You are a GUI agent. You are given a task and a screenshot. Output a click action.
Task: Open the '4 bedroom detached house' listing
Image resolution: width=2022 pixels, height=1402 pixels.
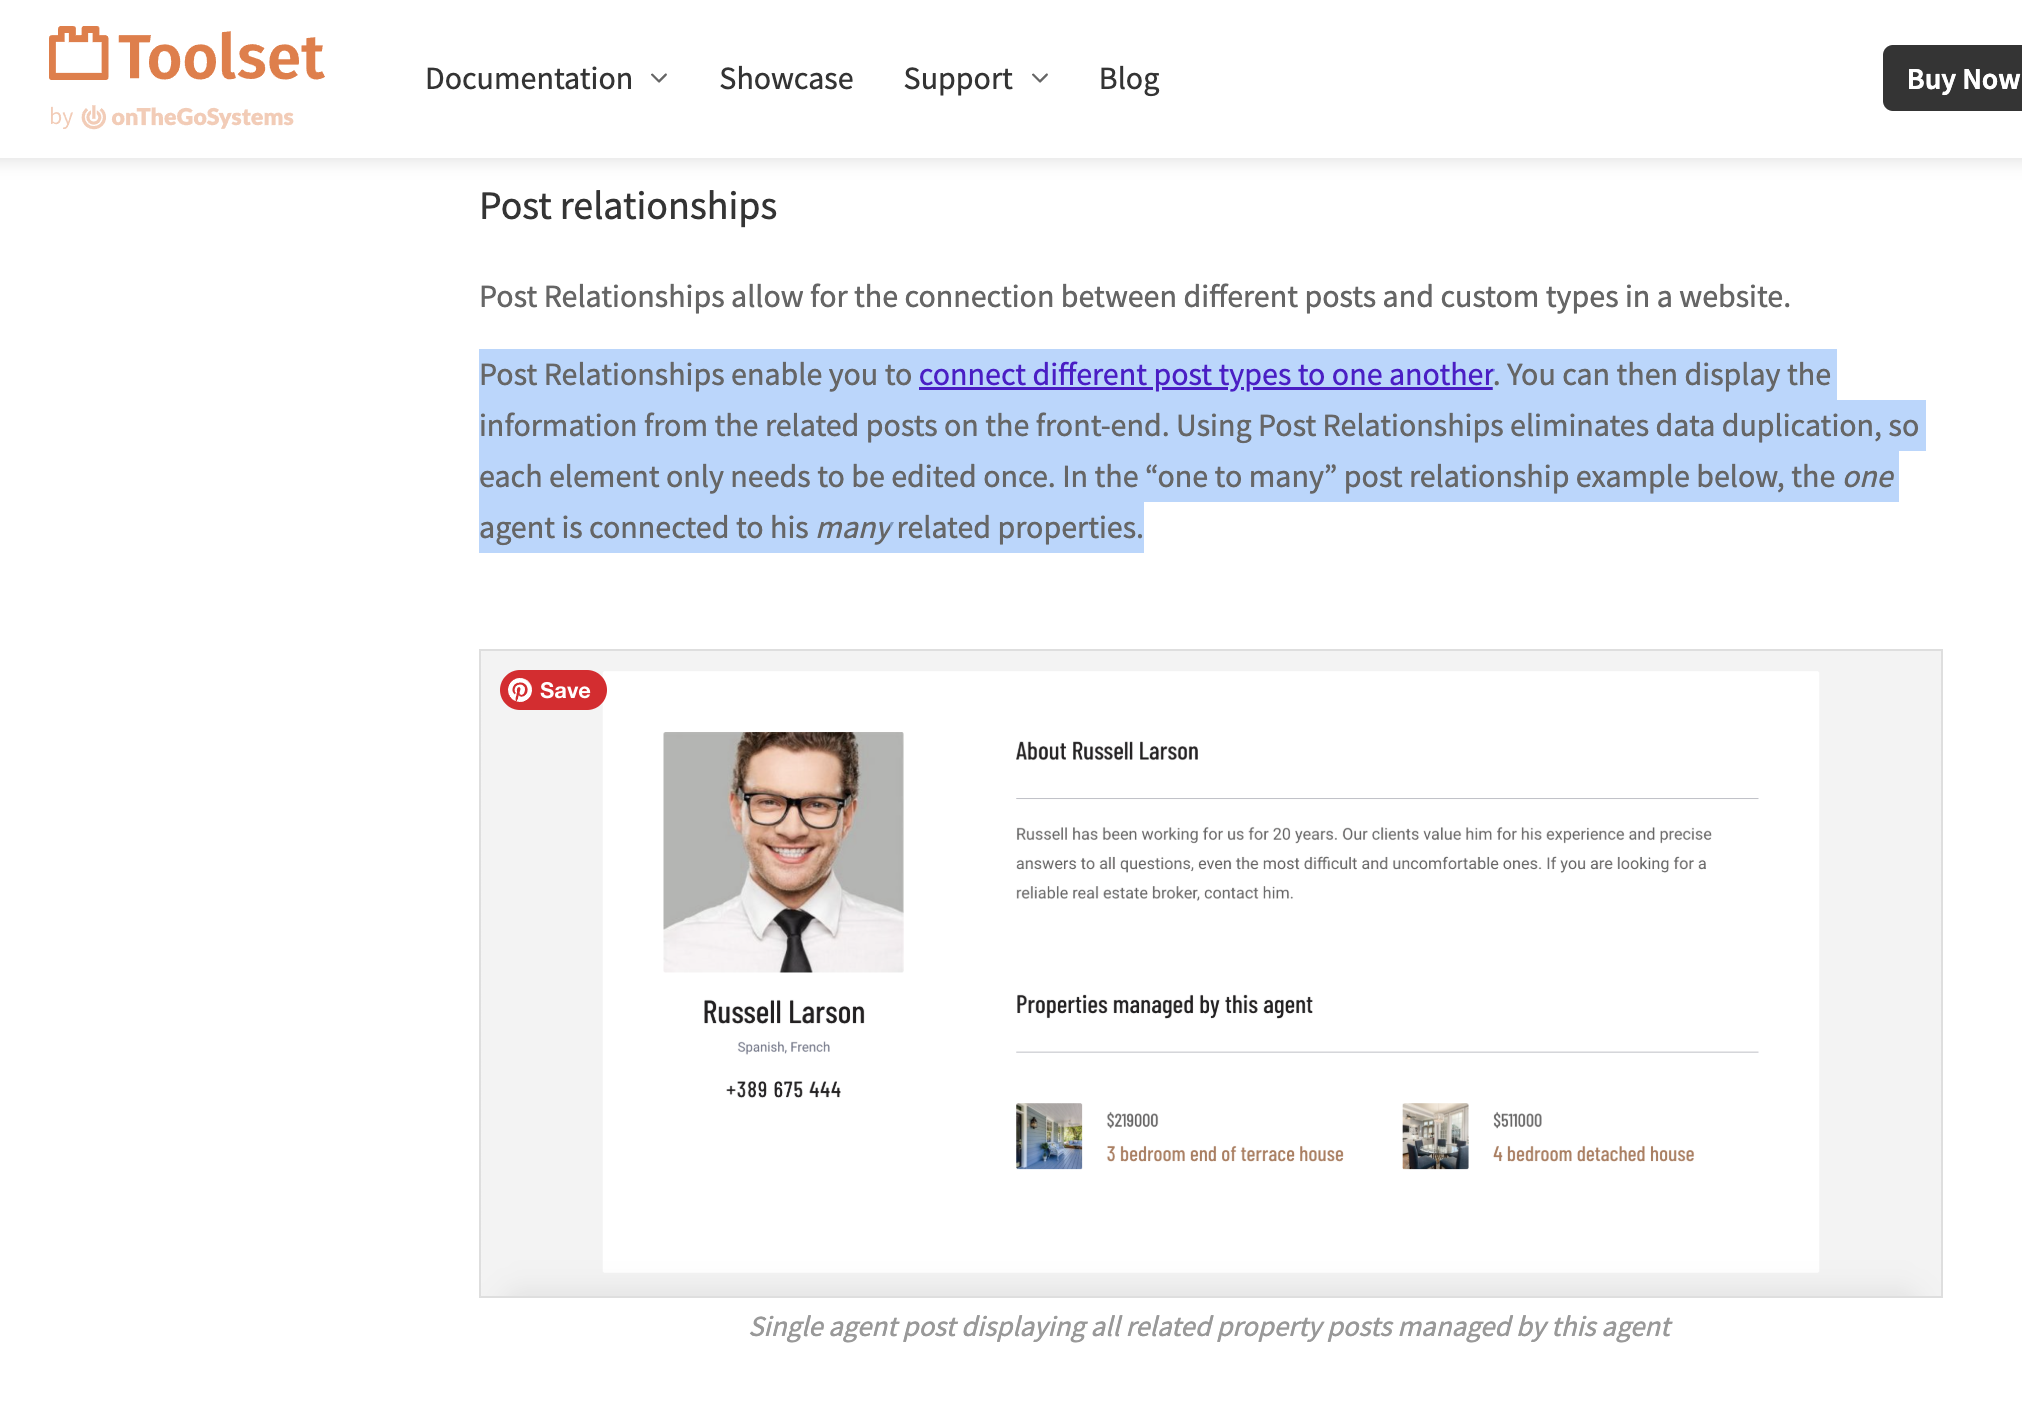pyautogui.click(x=1592, y=1153)
